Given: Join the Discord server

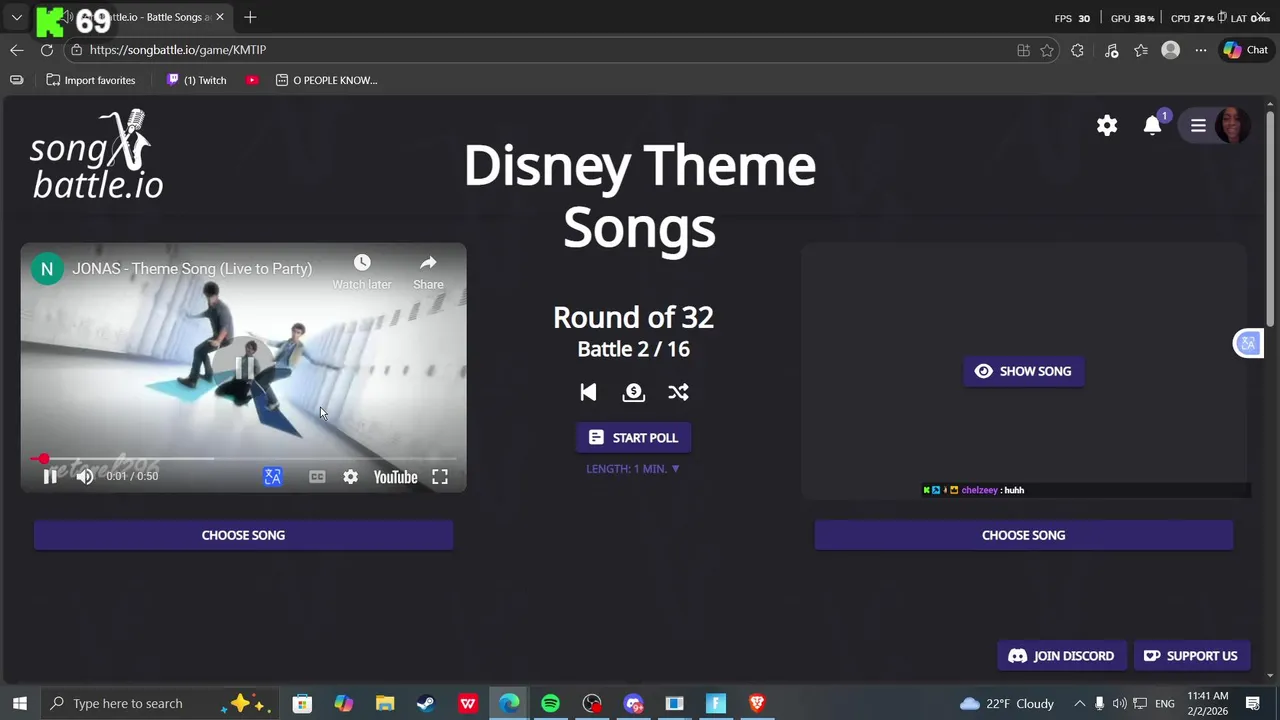Looking at the screenshot, I should click(x=1061, y=656).
